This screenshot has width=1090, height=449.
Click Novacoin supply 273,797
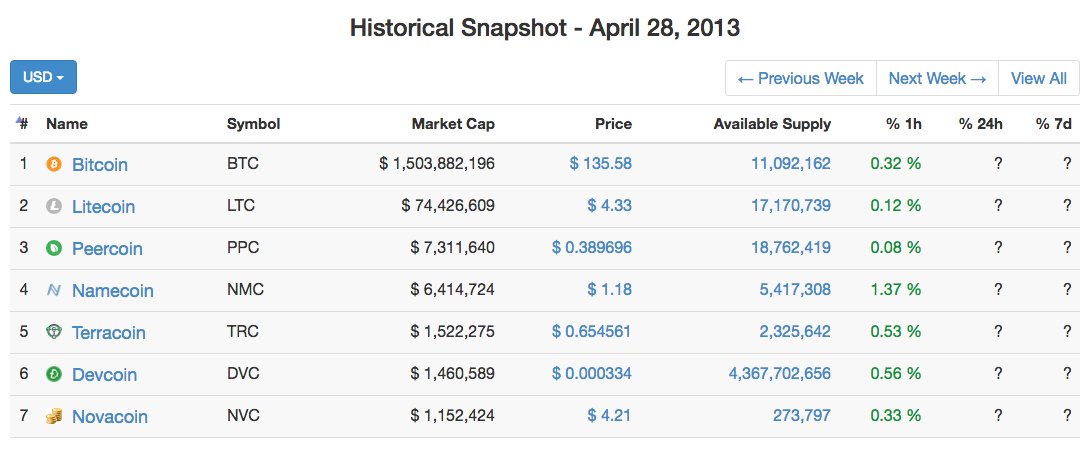point(802,416)
